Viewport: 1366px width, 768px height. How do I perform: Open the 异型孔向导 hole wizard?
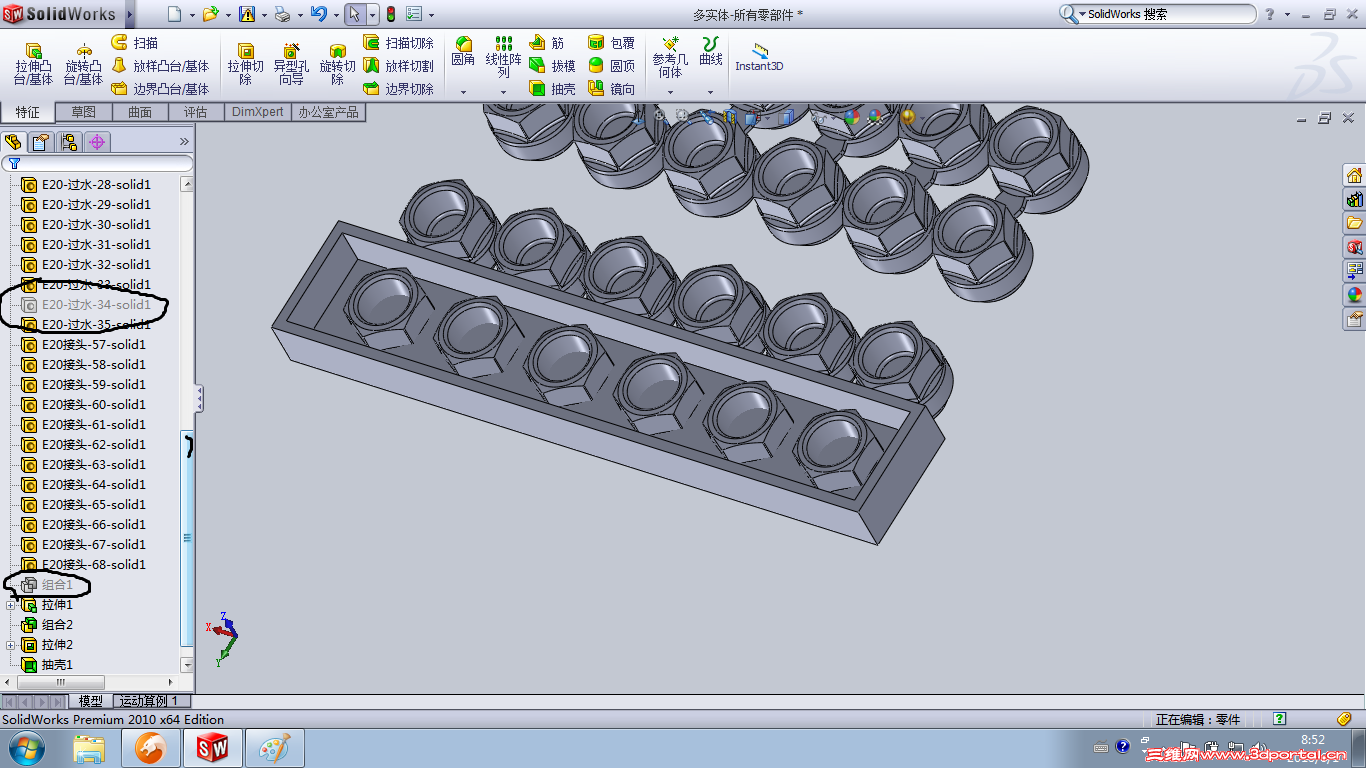[x=291, y=64]
